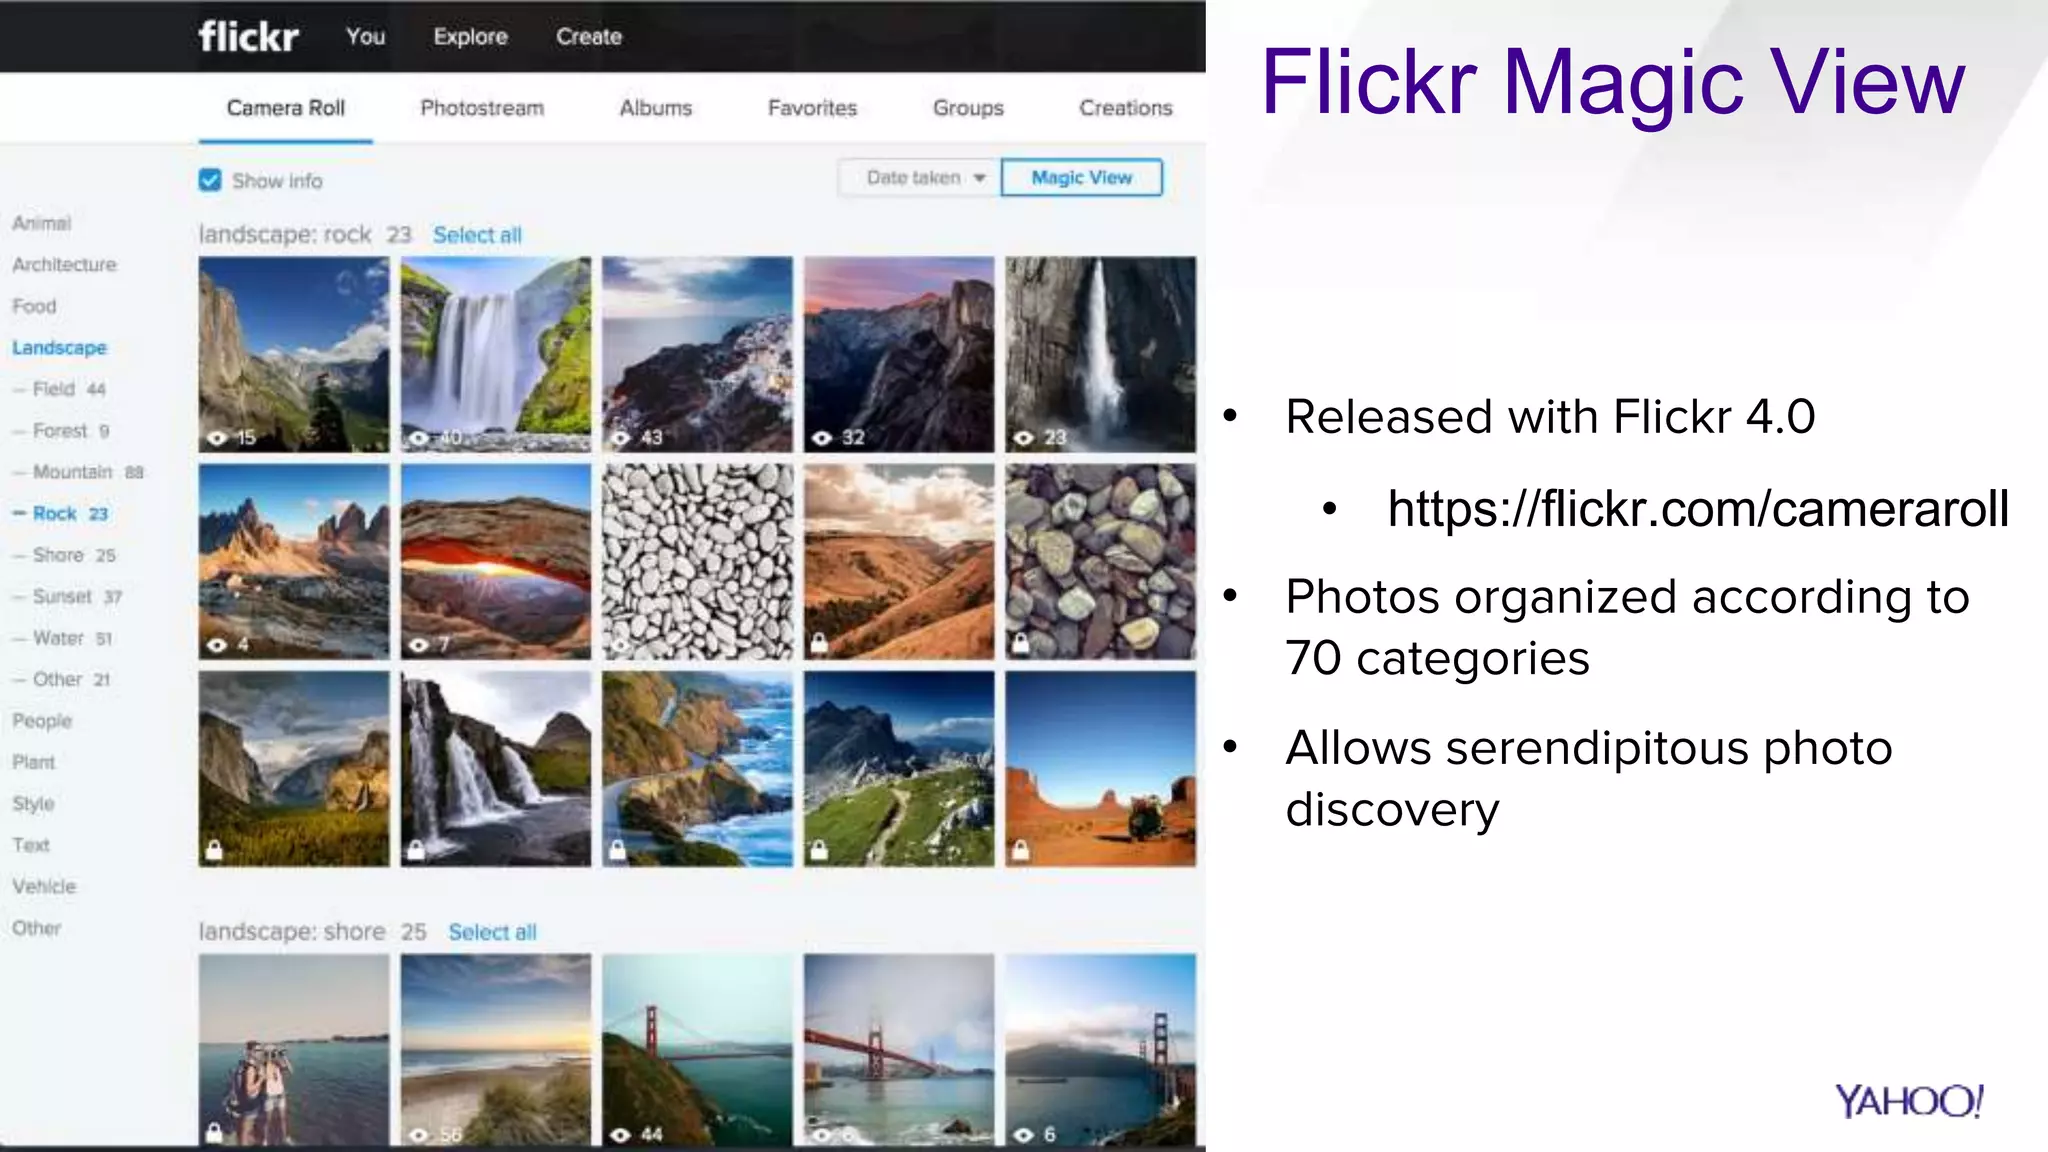Open the Explore menu
The image size is (2048, 1152).
[470, 37]
